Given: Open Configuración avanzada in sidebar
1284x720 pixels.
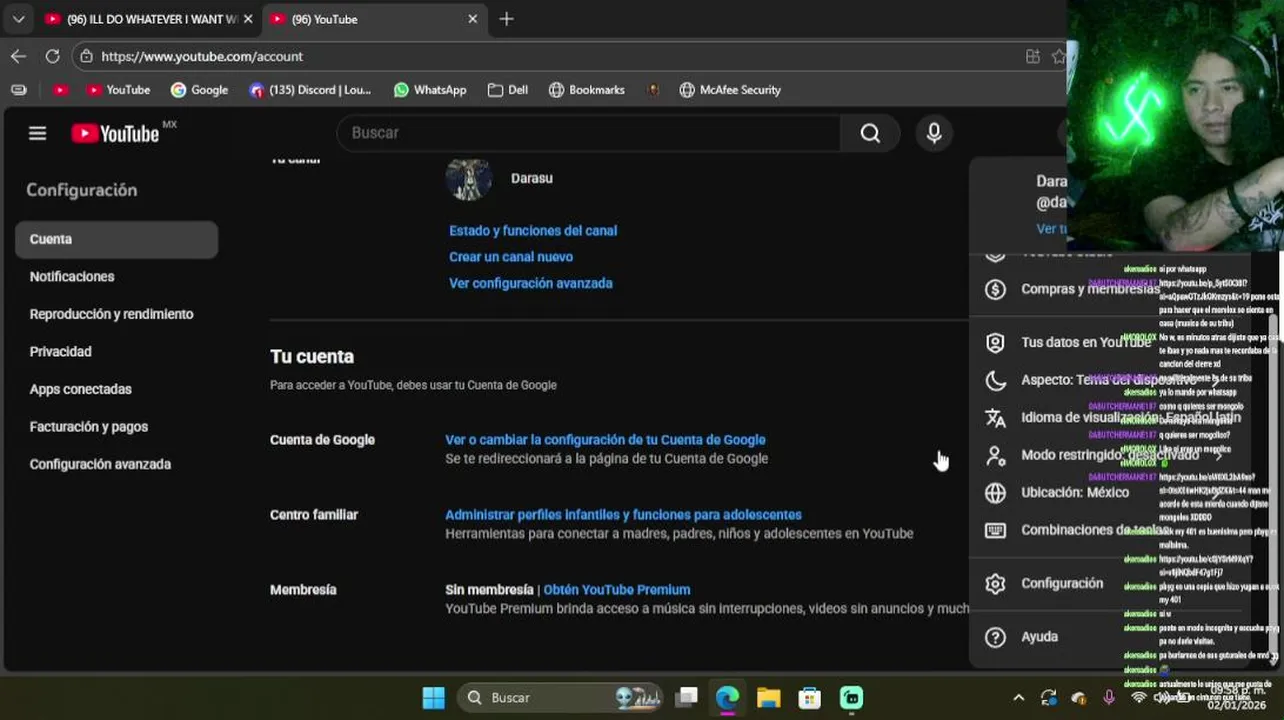Looking at the screenshot, I should (x=100, y=464).
